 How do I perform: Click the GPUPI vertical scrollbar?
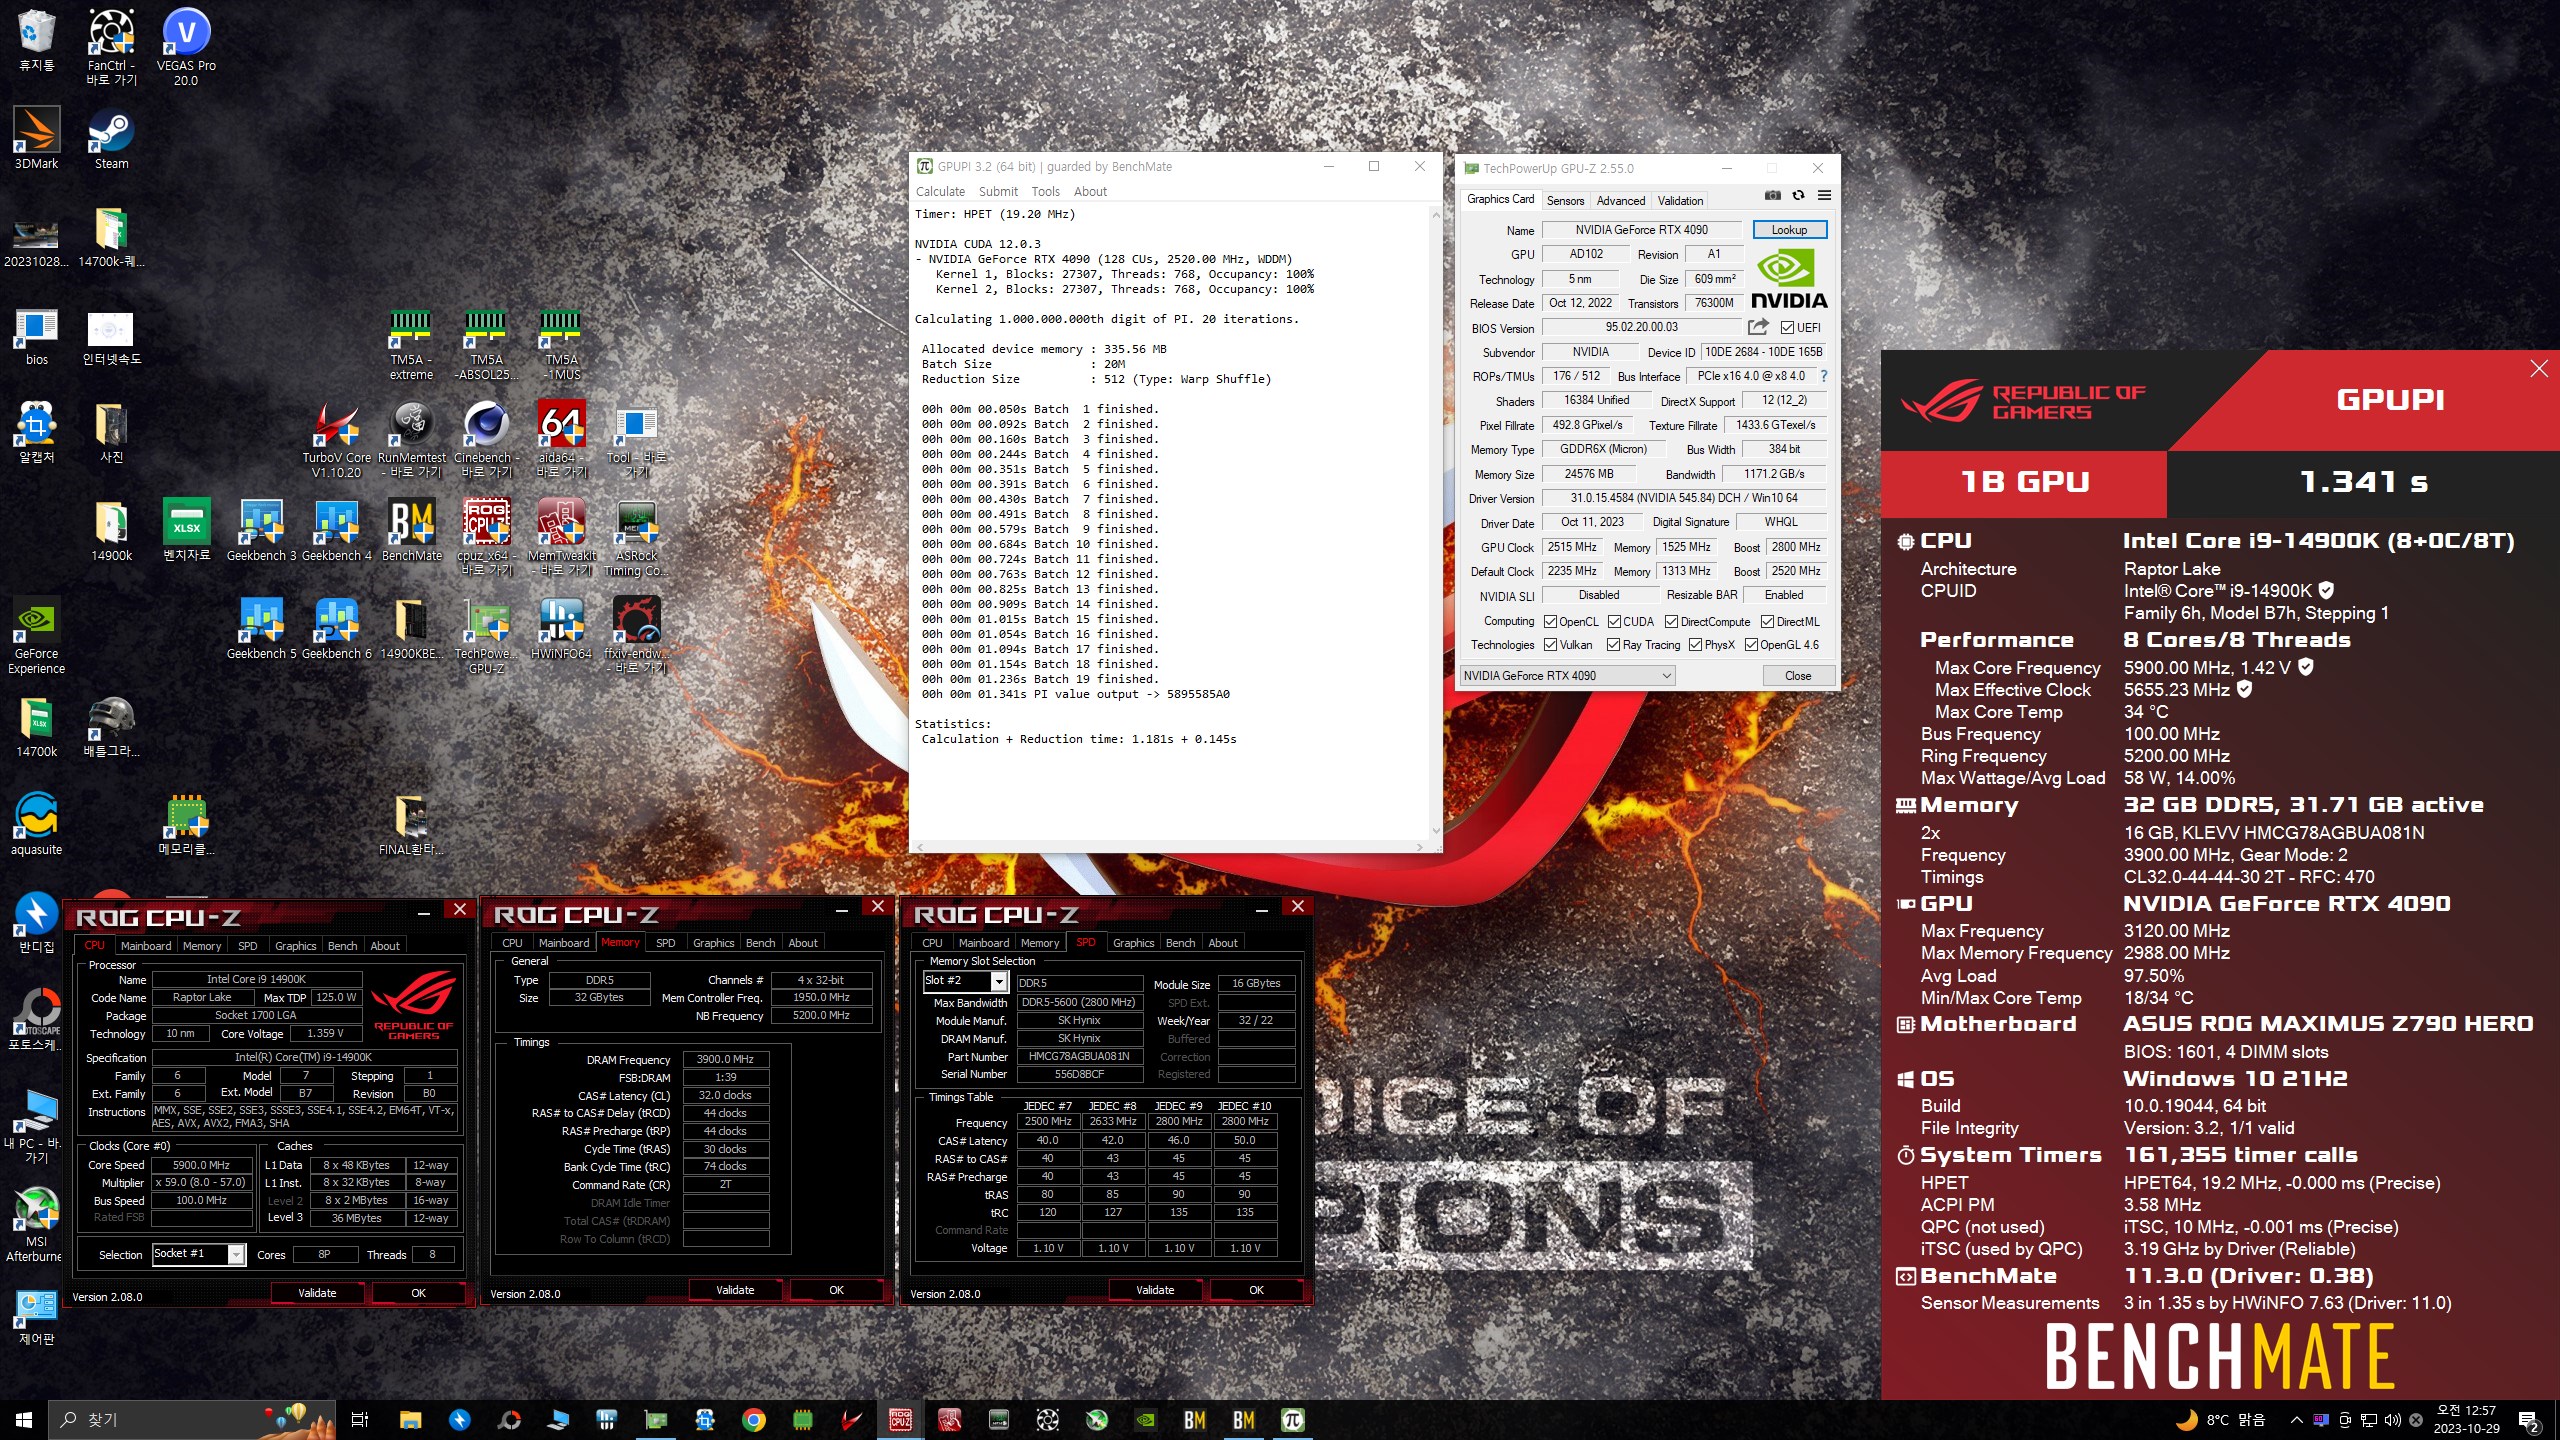tap(1436, 523)
